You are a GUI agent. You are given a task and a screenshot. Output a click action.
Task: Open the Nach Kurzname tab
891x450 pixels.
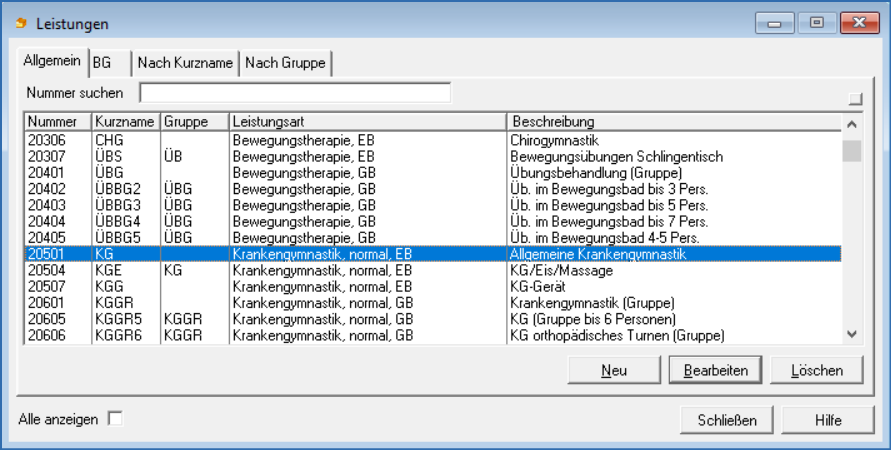click(x=185, y=63)
